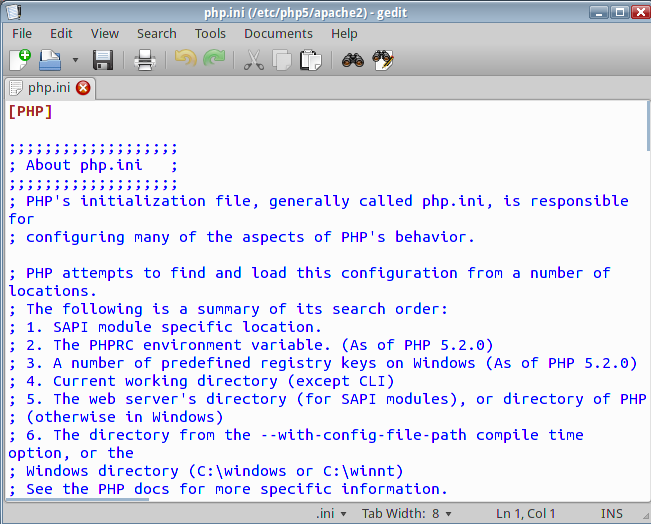Click line '1. SAPI module specific location.'
This screenshot has width=651, height=524.
(165, 327)
